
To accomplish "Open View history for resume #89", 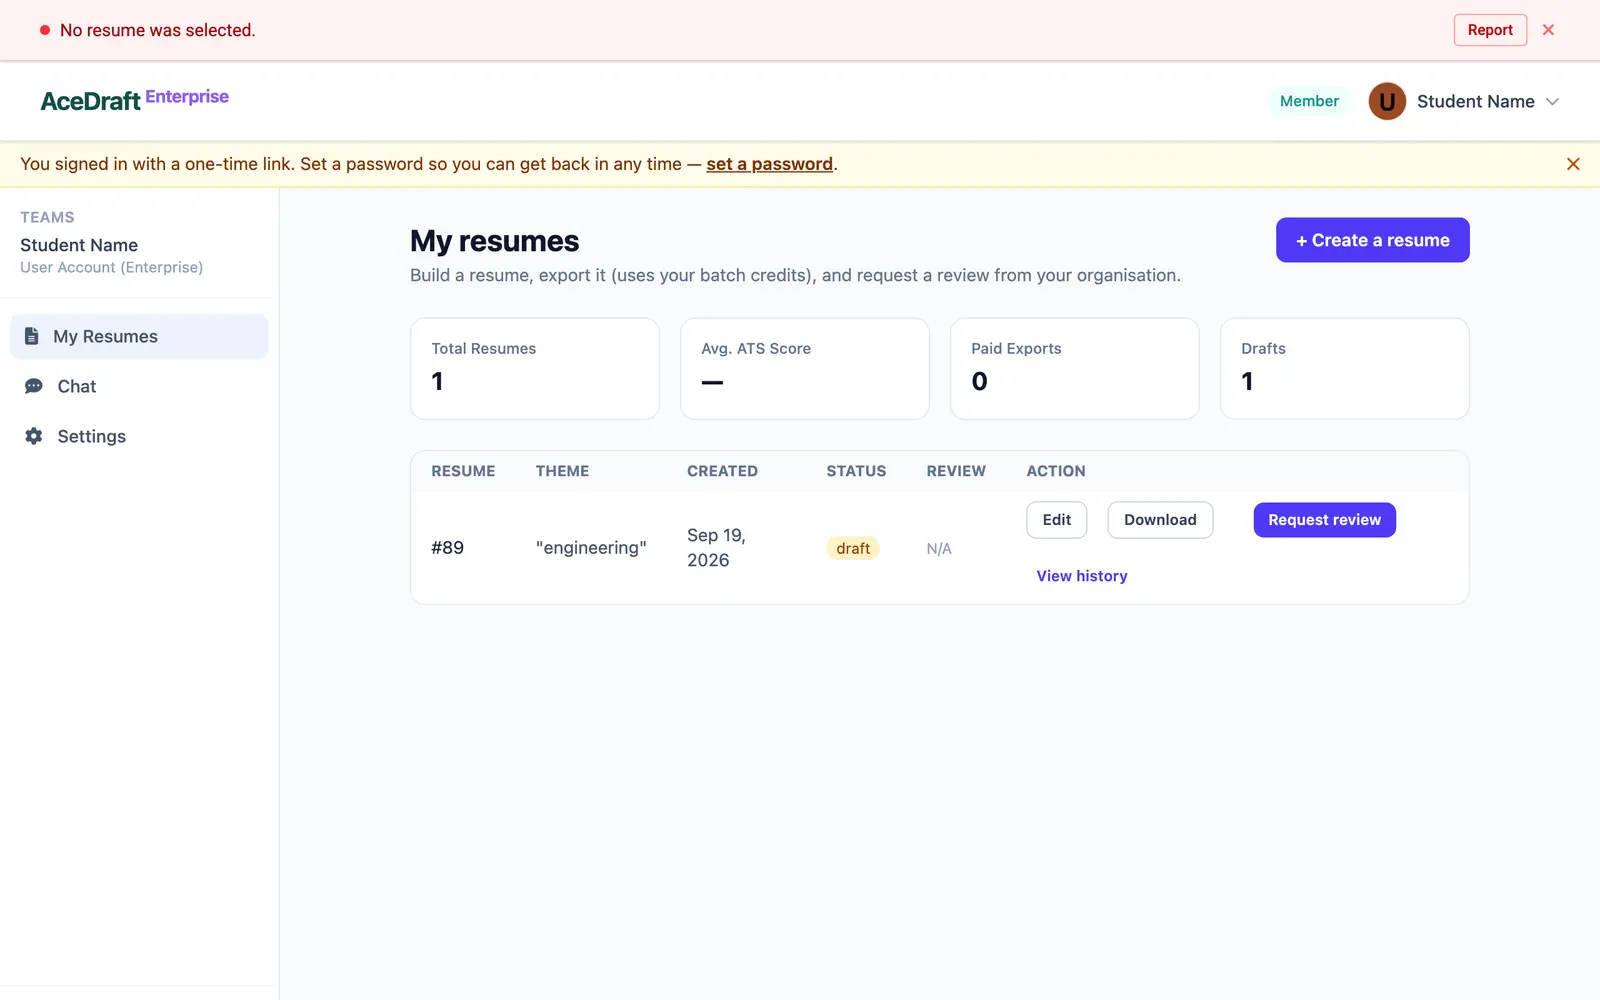I will pyautogui.click(x=1082, y=576).
